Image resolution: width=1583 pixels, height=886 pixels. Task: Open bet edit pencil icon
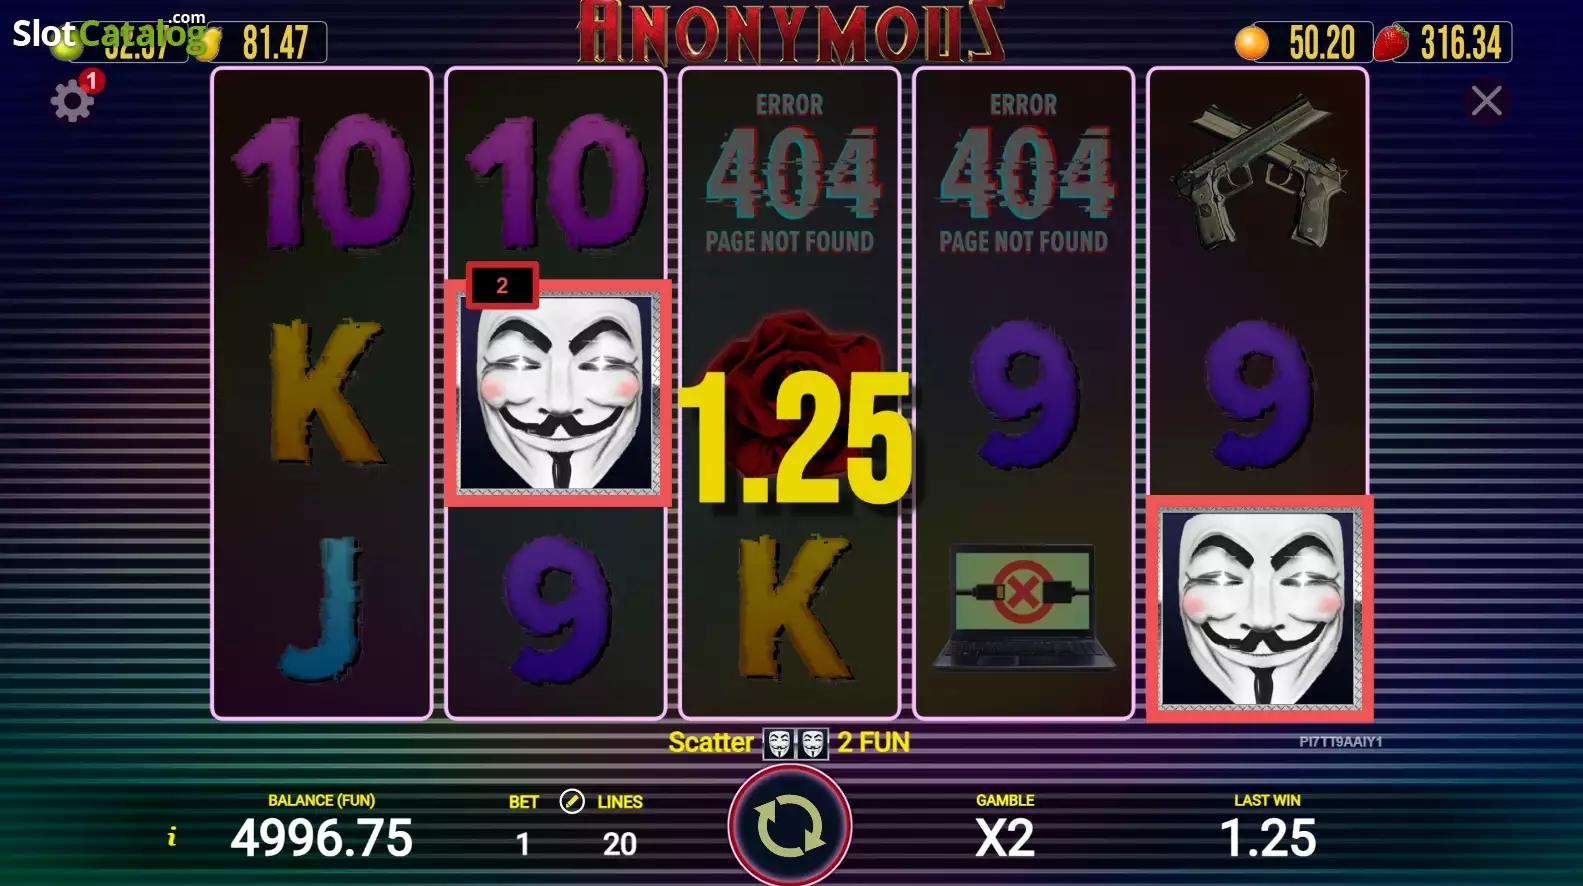(572, 801)
